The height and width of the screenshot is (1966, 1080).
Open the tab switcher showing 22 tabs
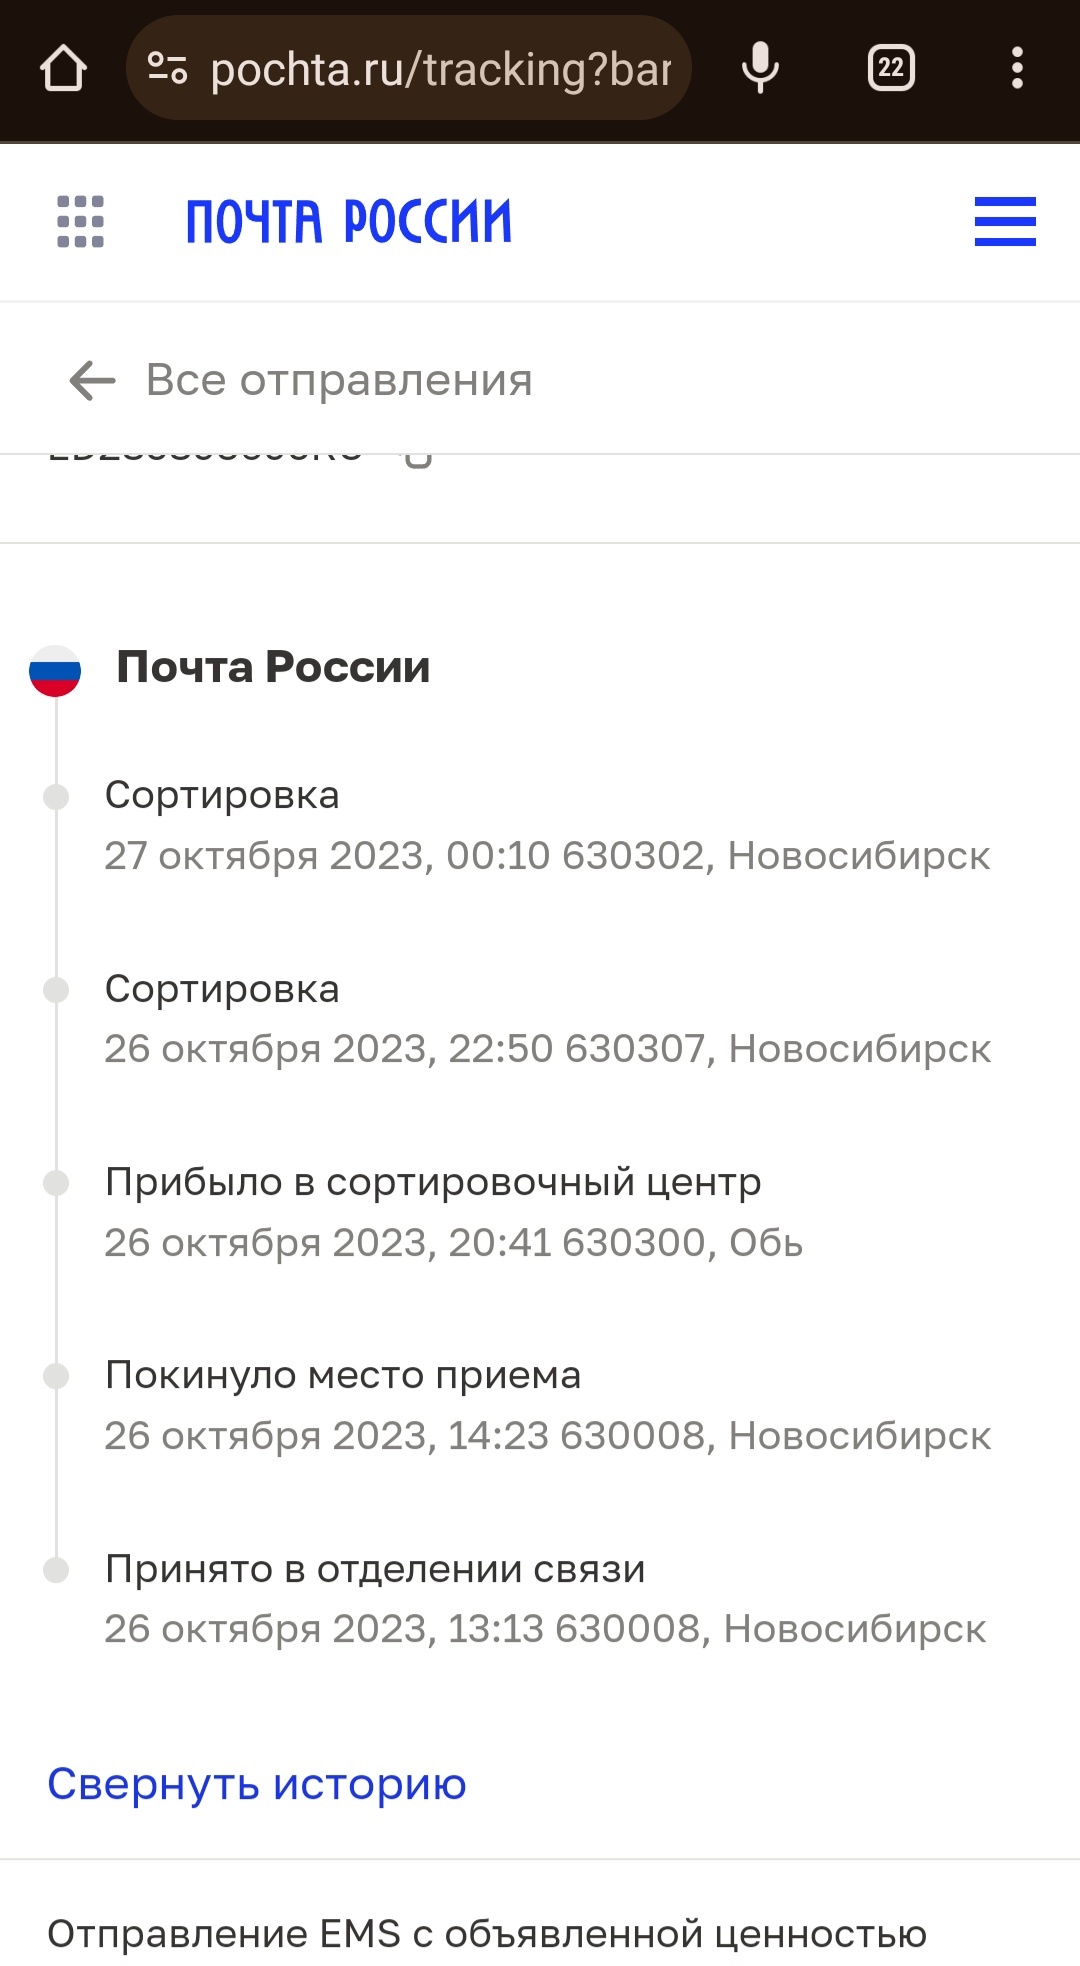coord(890,69)
